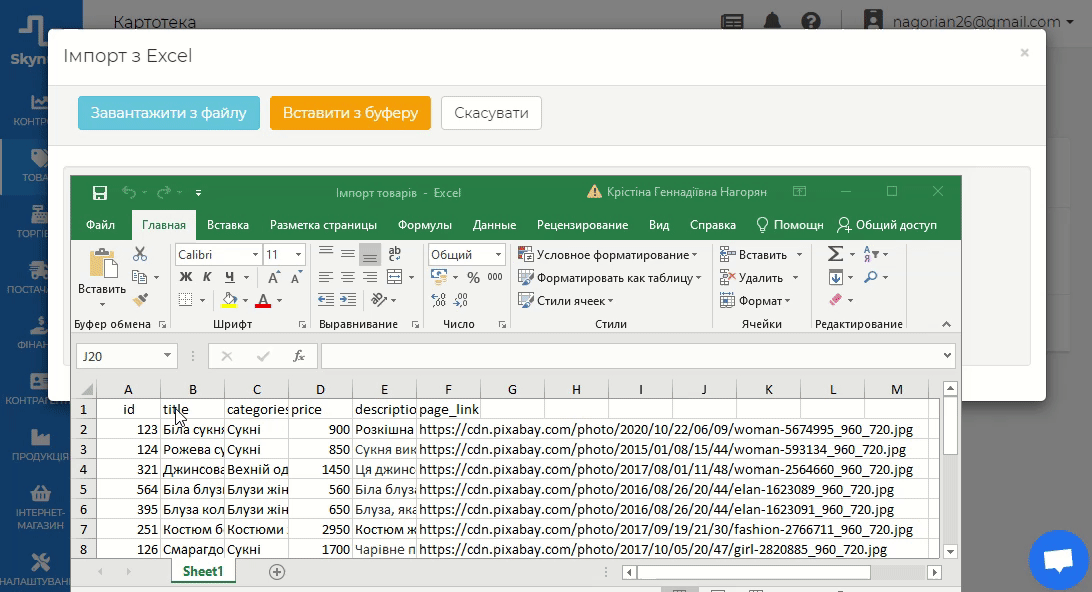Select the Sheet1 worksheet tab
Viewport: 1092px width, 592px height.
pyautogui.click(x=203, y=571)
